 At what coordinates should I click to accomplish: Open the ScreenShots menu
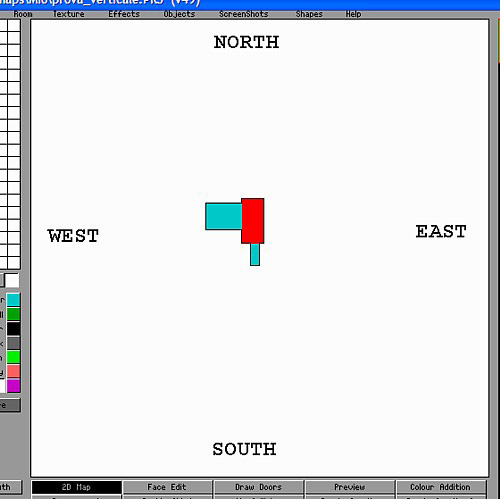point(244,14)
